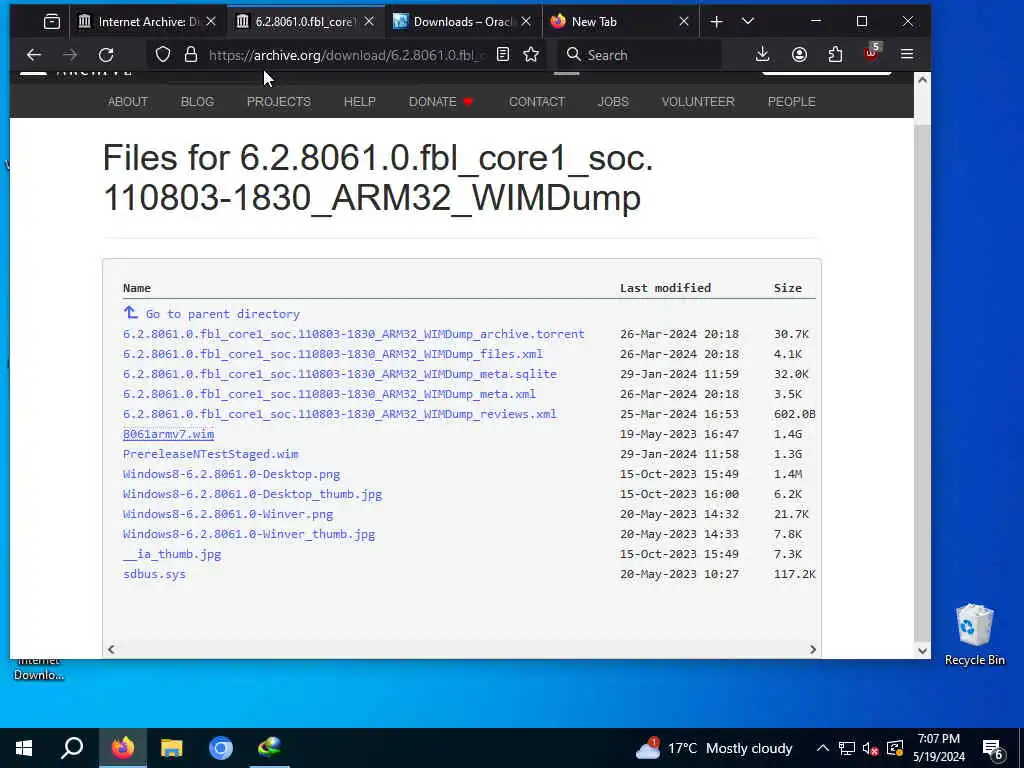This screenshot has width=1024, height=768.
Task: Open the WIMDump_meta.sqlite link
Action: (x=340, y=374)
